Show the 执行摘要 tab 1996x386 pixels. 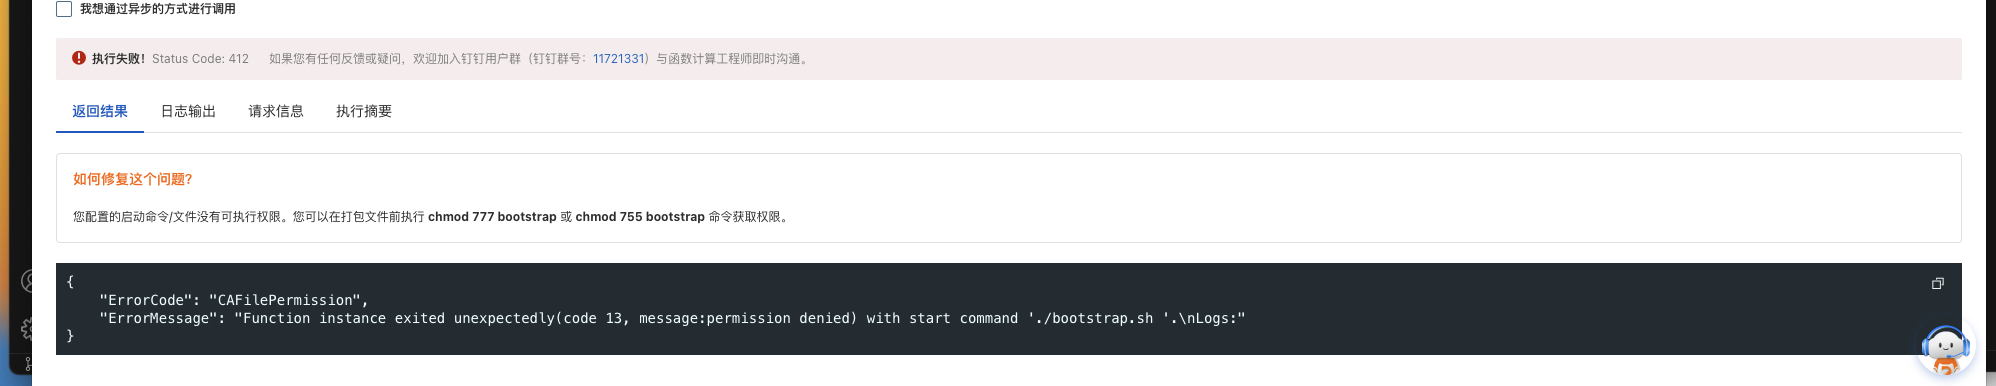[364, 111]
